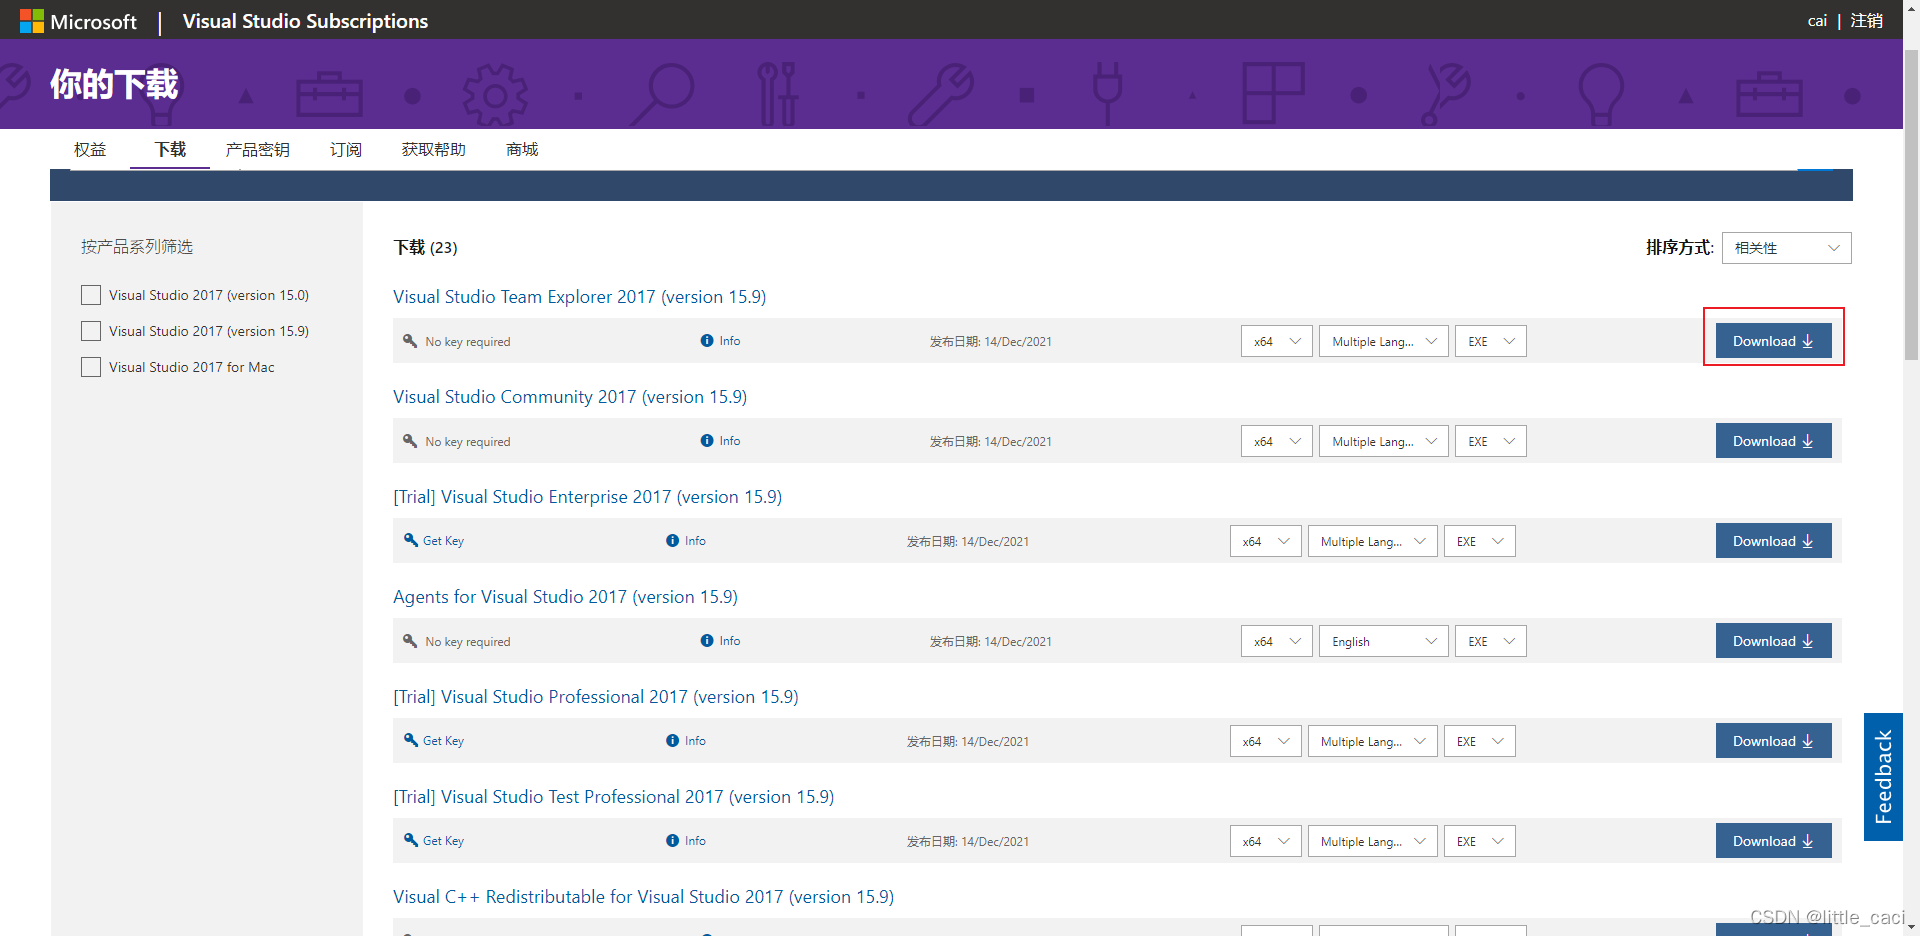
Task: Click Visual Studio Subscriptions header title
Action: pos(305,21)
